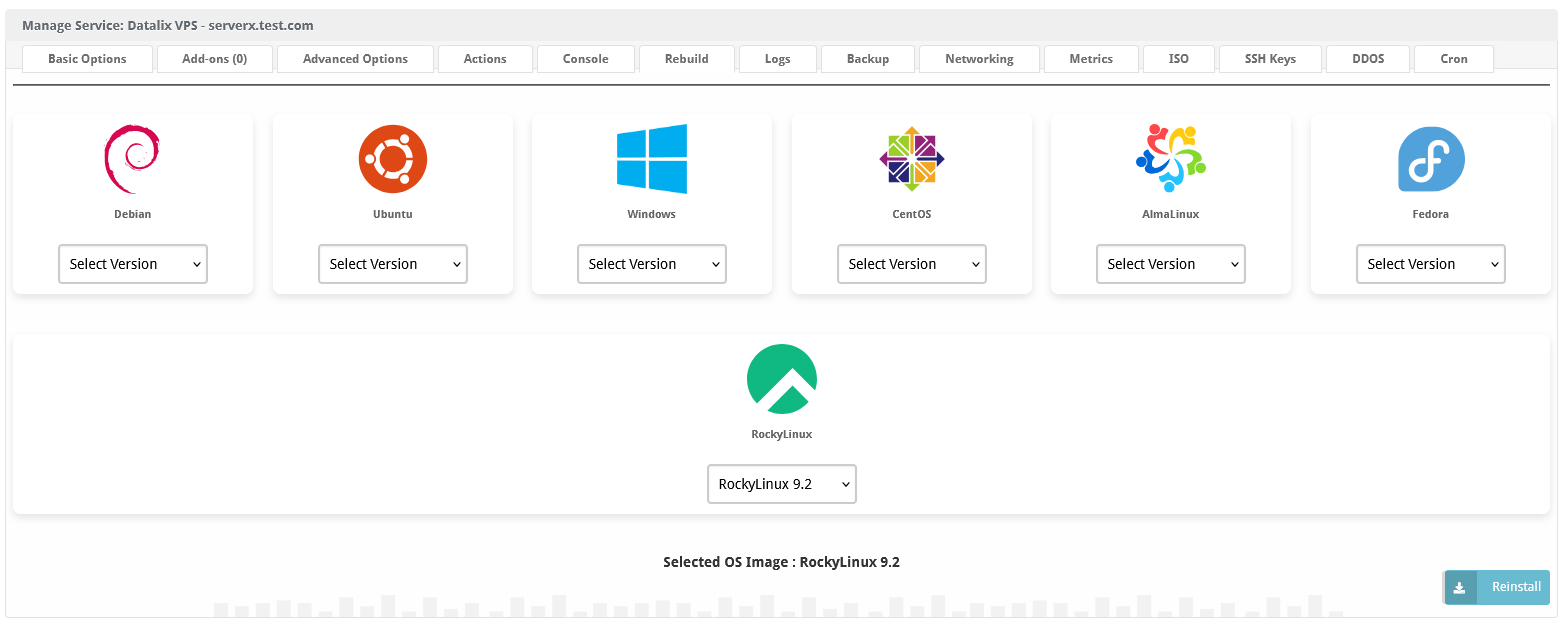Open the Debian Select Version dropdown
Screen dimensions: 1566x629
click(133, 264)
